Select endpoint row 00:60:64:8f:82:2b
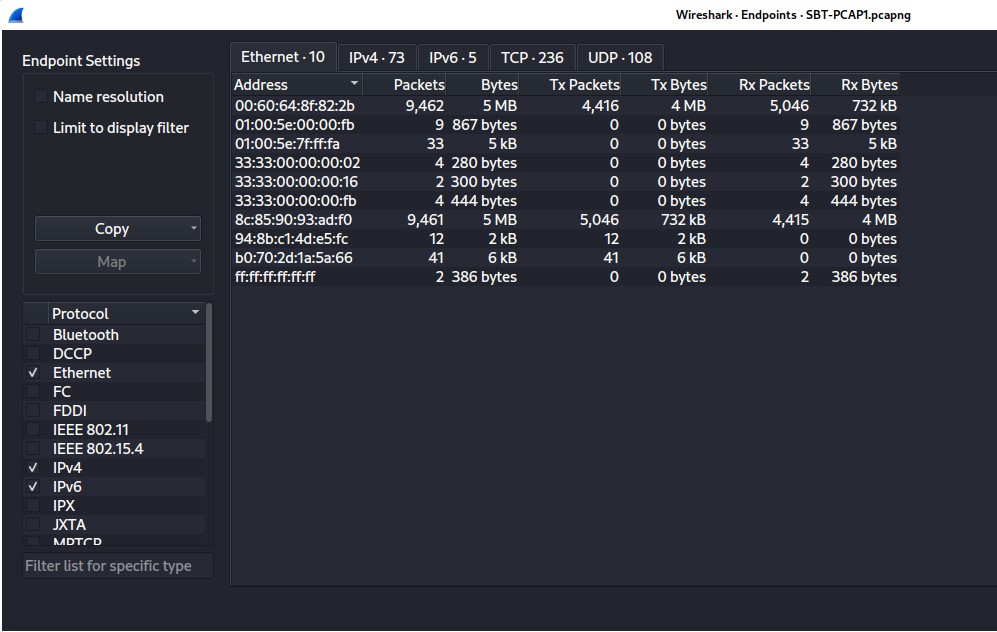Screen dimensions: 997x632 (x=295, y=106)
